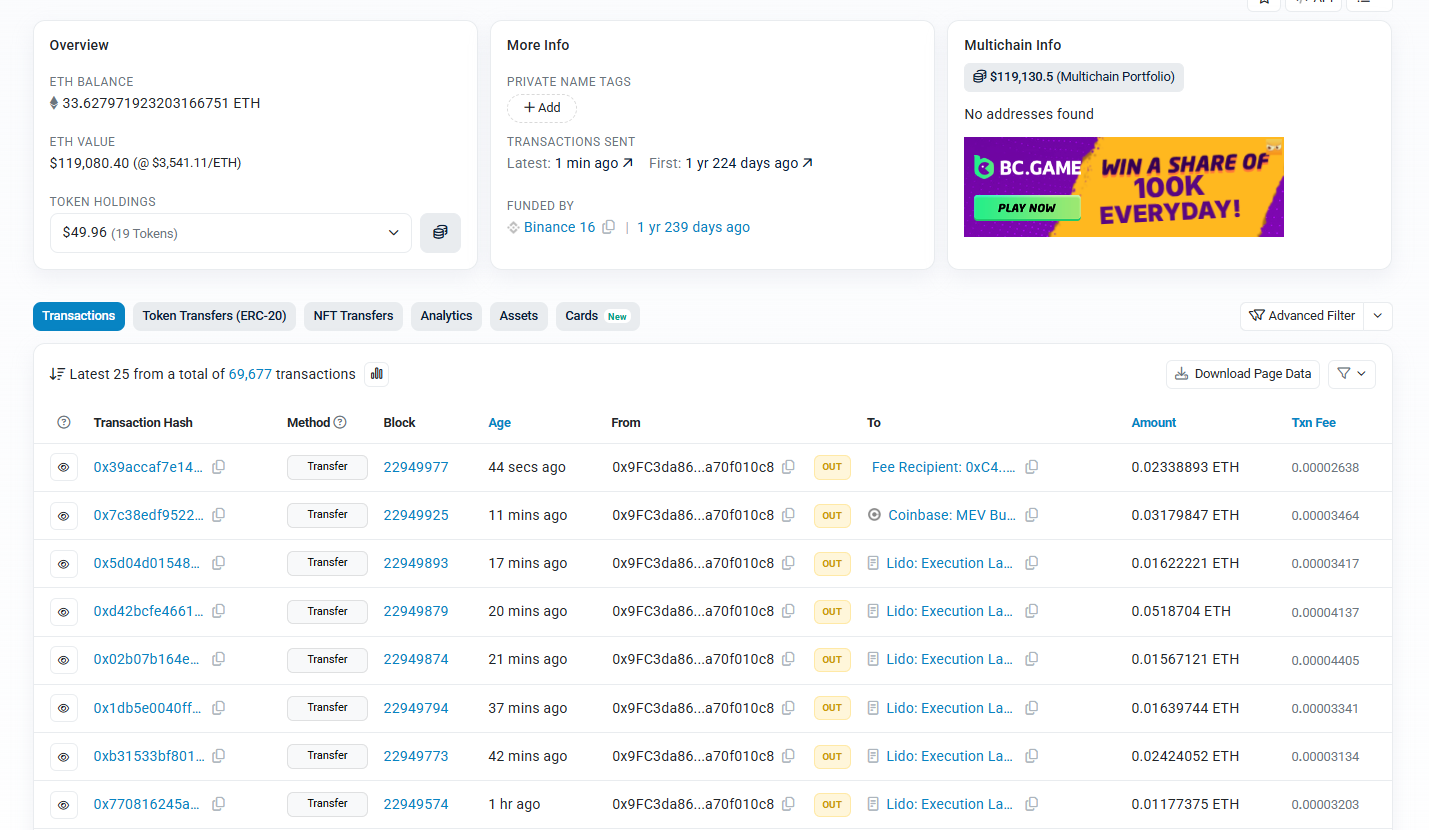Open the NFT Transfers tab

pos(353,316)
